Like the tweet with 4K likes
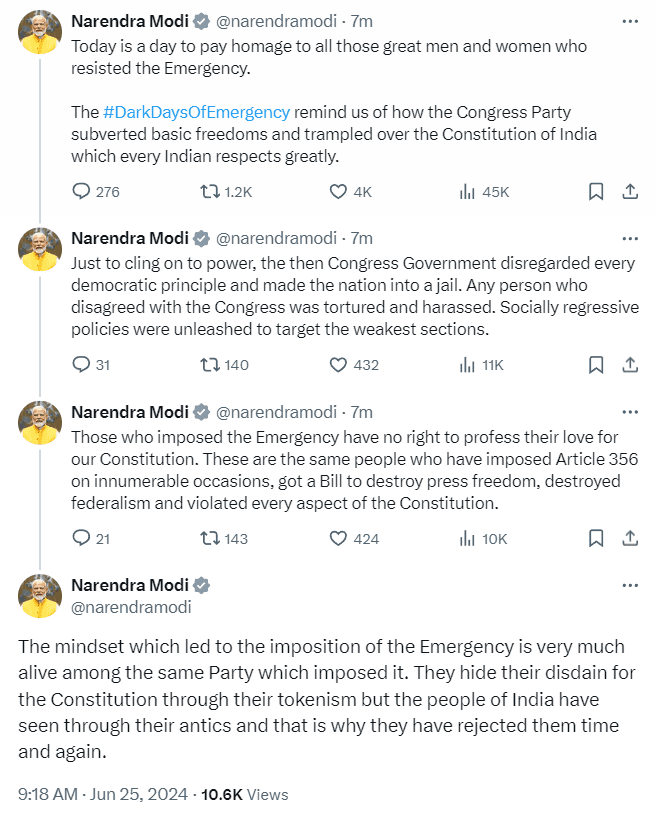 (338, 192)
